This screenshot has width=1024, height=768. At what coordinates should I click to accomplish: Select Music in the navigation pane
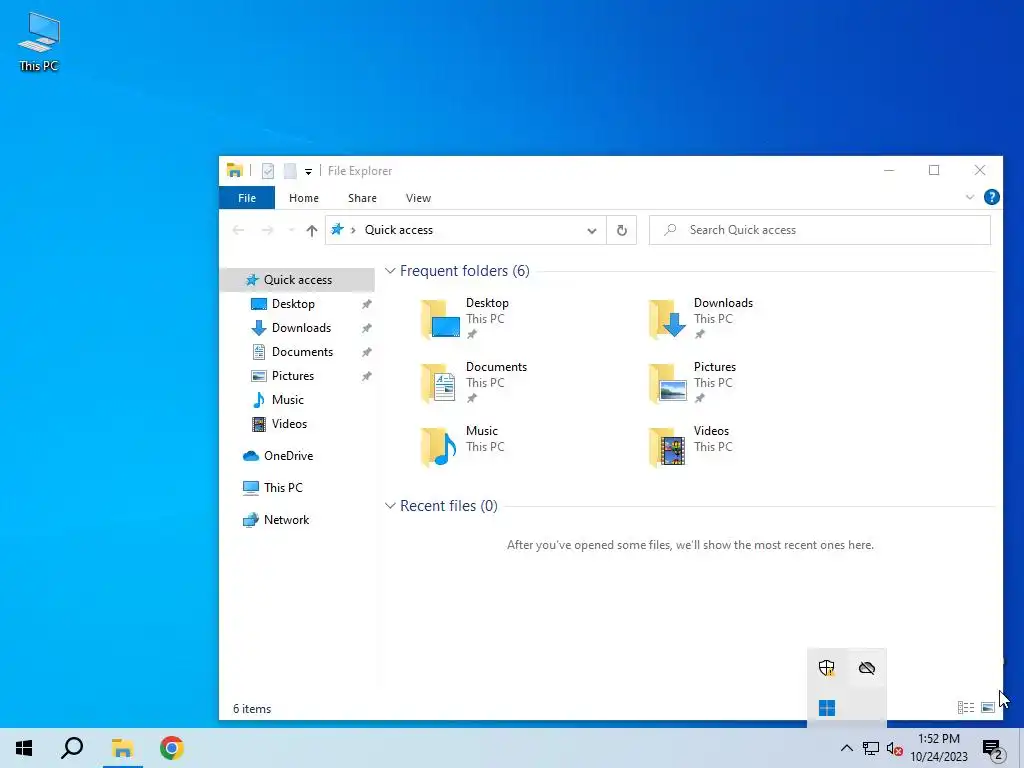click(287, 400)
